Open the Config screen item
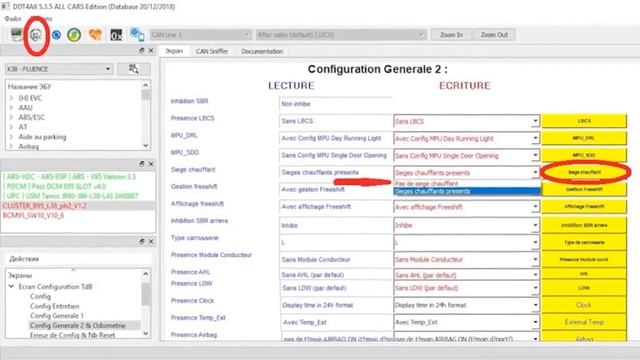Image resolution: width=640 pixels, height=360 pixels. (40, 296)
